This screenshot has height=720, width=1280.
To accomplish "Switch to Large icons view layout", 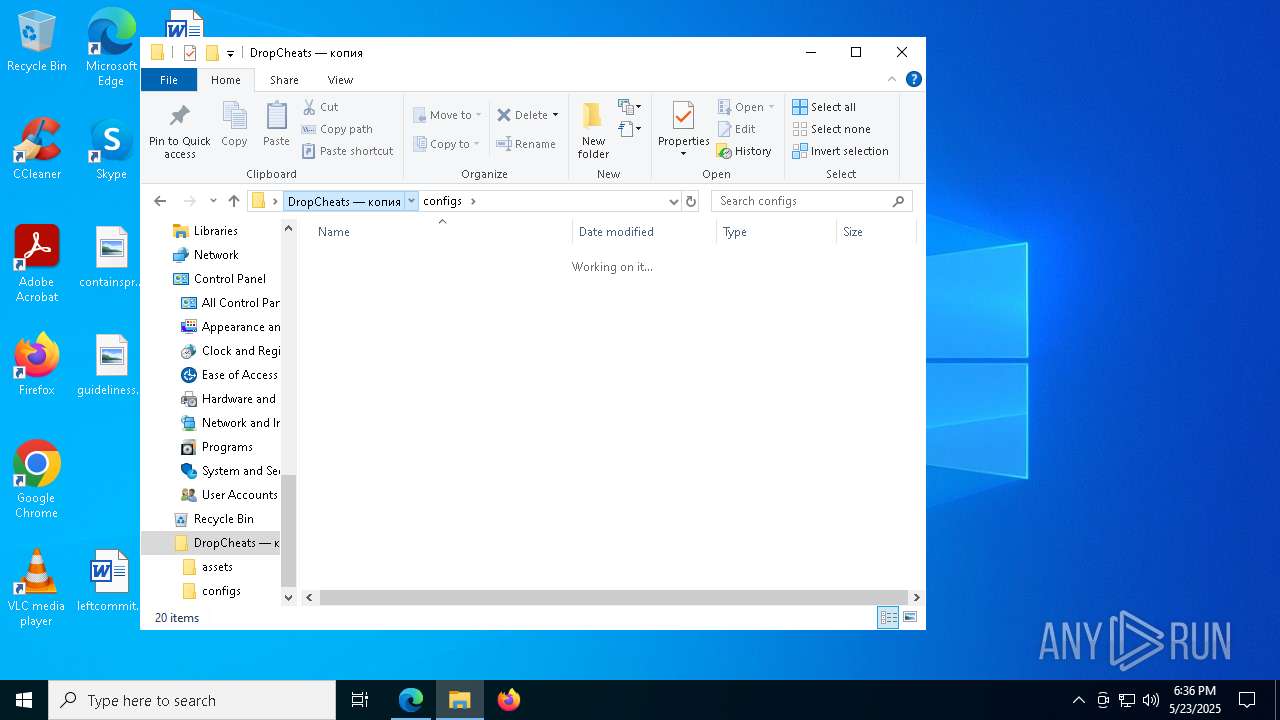I will point(910,618).
